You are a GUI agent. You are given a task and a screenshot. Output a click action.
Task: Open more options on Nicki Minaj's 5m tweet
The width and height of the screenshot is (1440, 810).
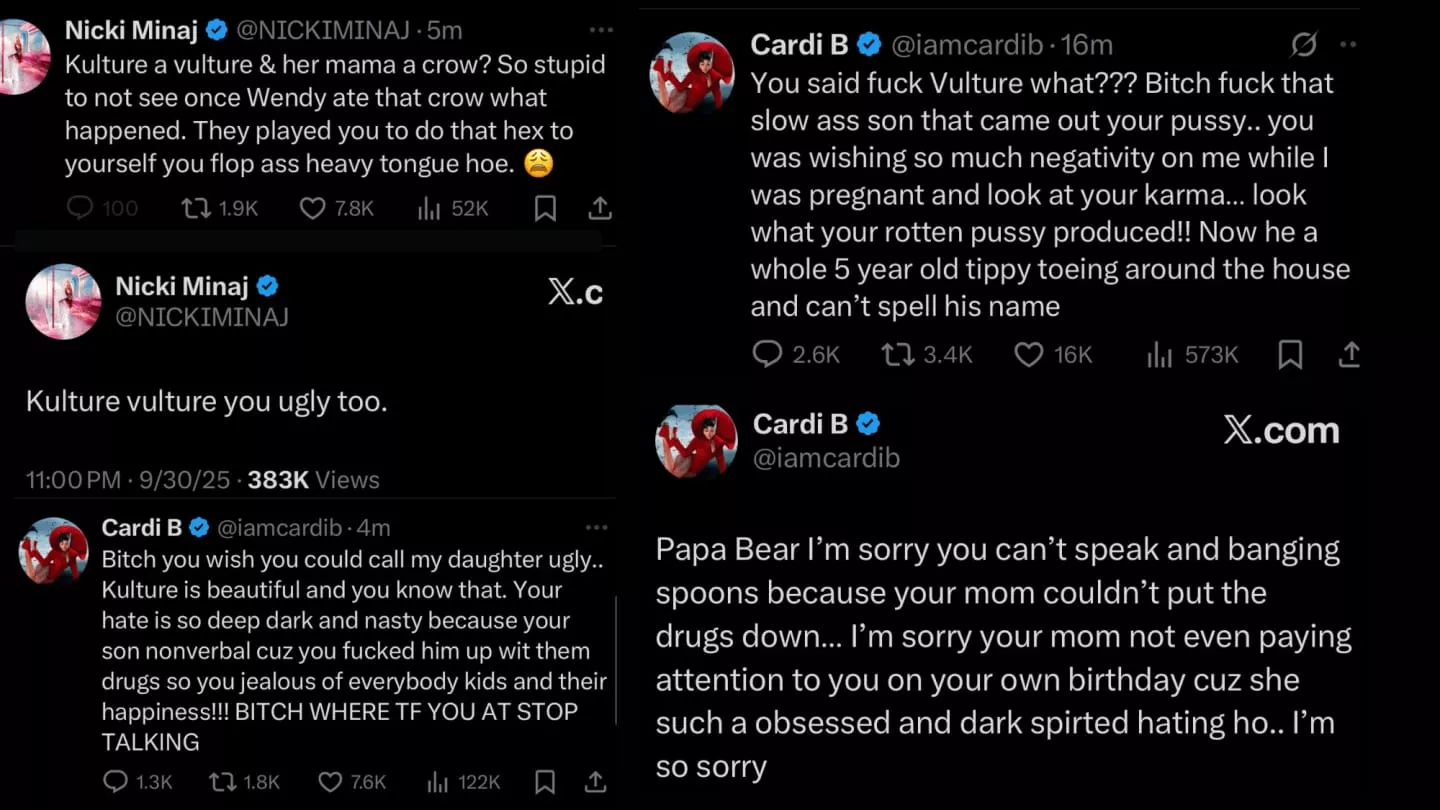click(600, 31)
